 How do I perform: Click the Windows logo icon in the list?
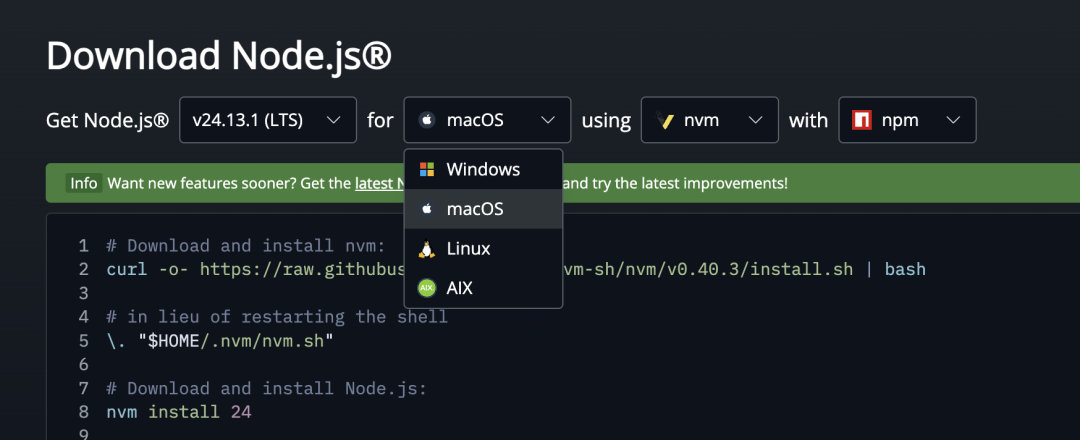[427, 169]
